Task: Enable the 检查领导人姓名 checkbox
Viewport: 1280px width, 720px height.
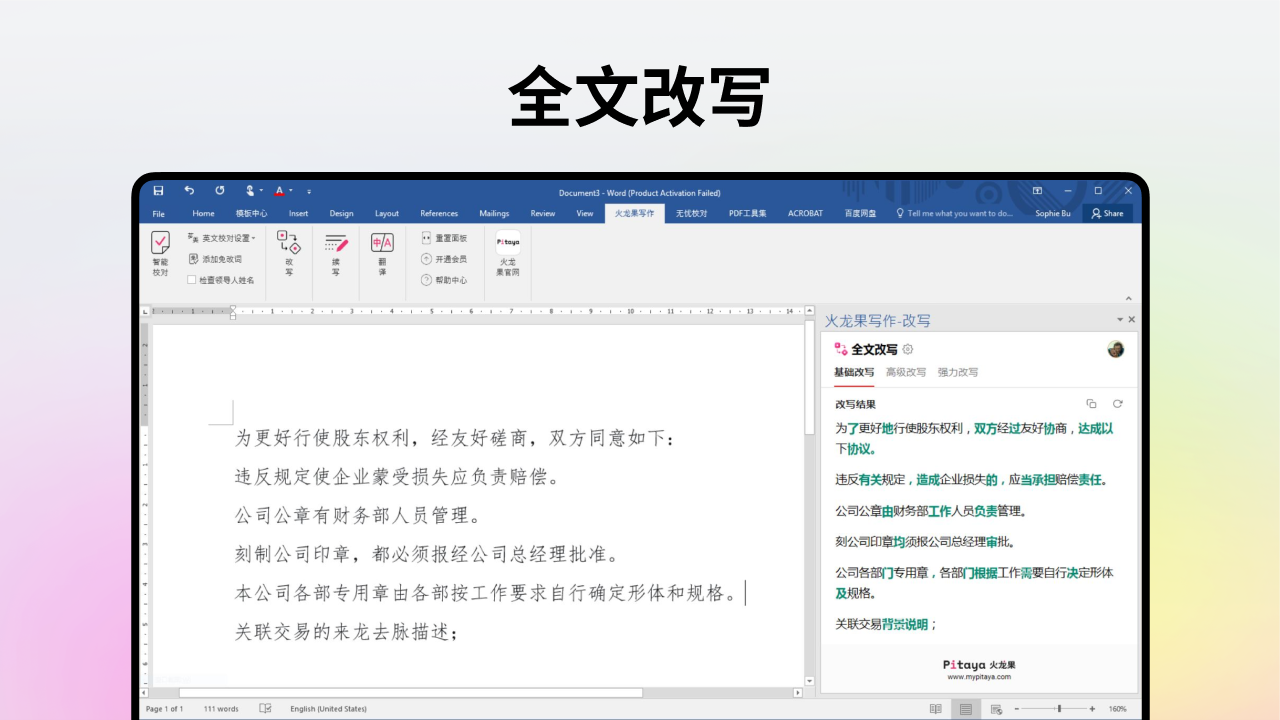Action: coord(191,279)
